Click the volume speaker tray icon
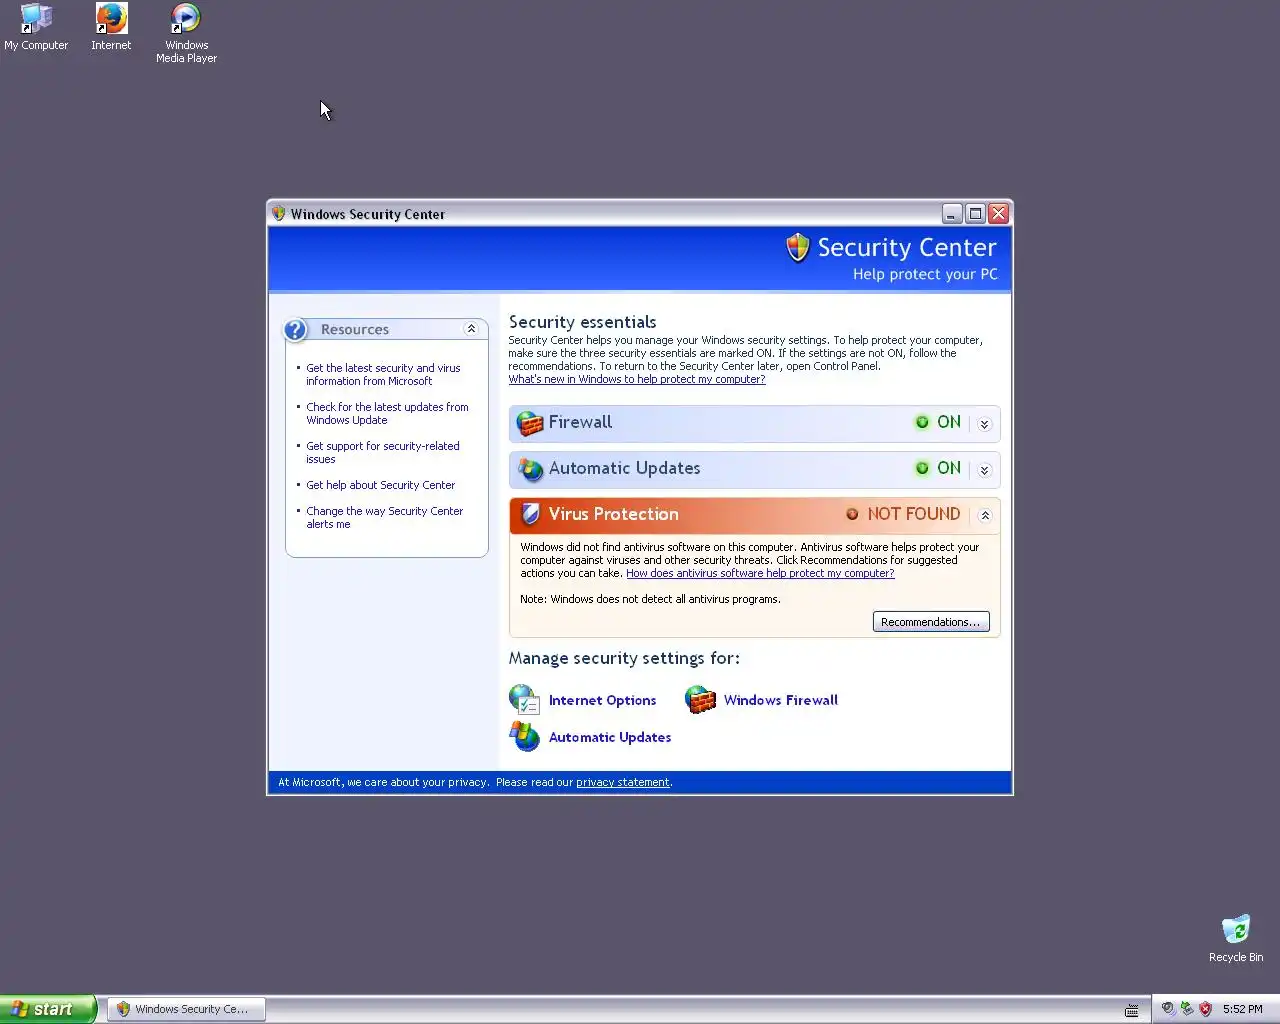 [1167, 1009]
